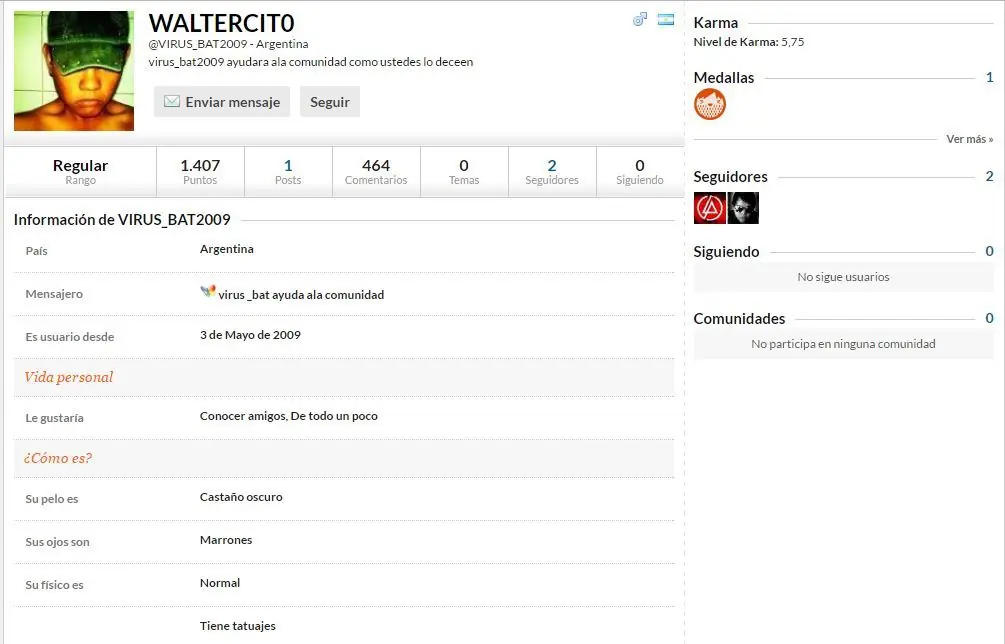Open the 0 Siguiendo tab

point(640,172)
